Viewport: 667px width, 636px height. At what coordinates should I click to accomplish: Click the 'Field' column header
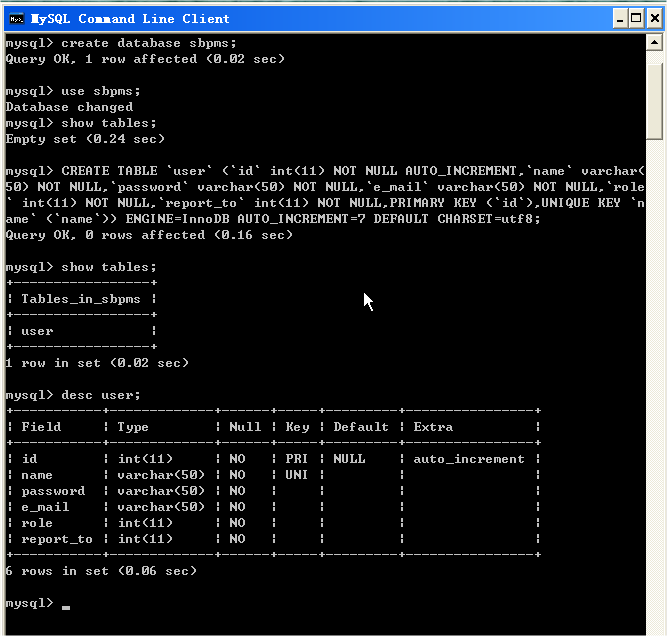41,427
